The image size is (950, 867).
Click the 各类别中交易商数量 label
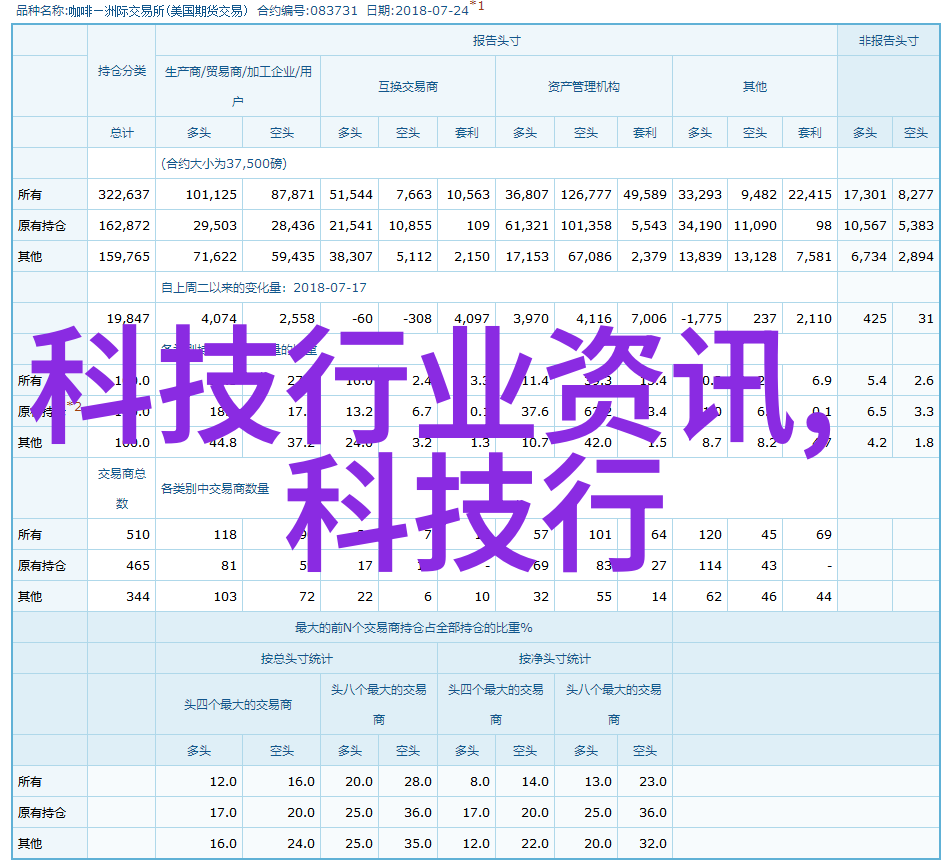coord(215,489)
